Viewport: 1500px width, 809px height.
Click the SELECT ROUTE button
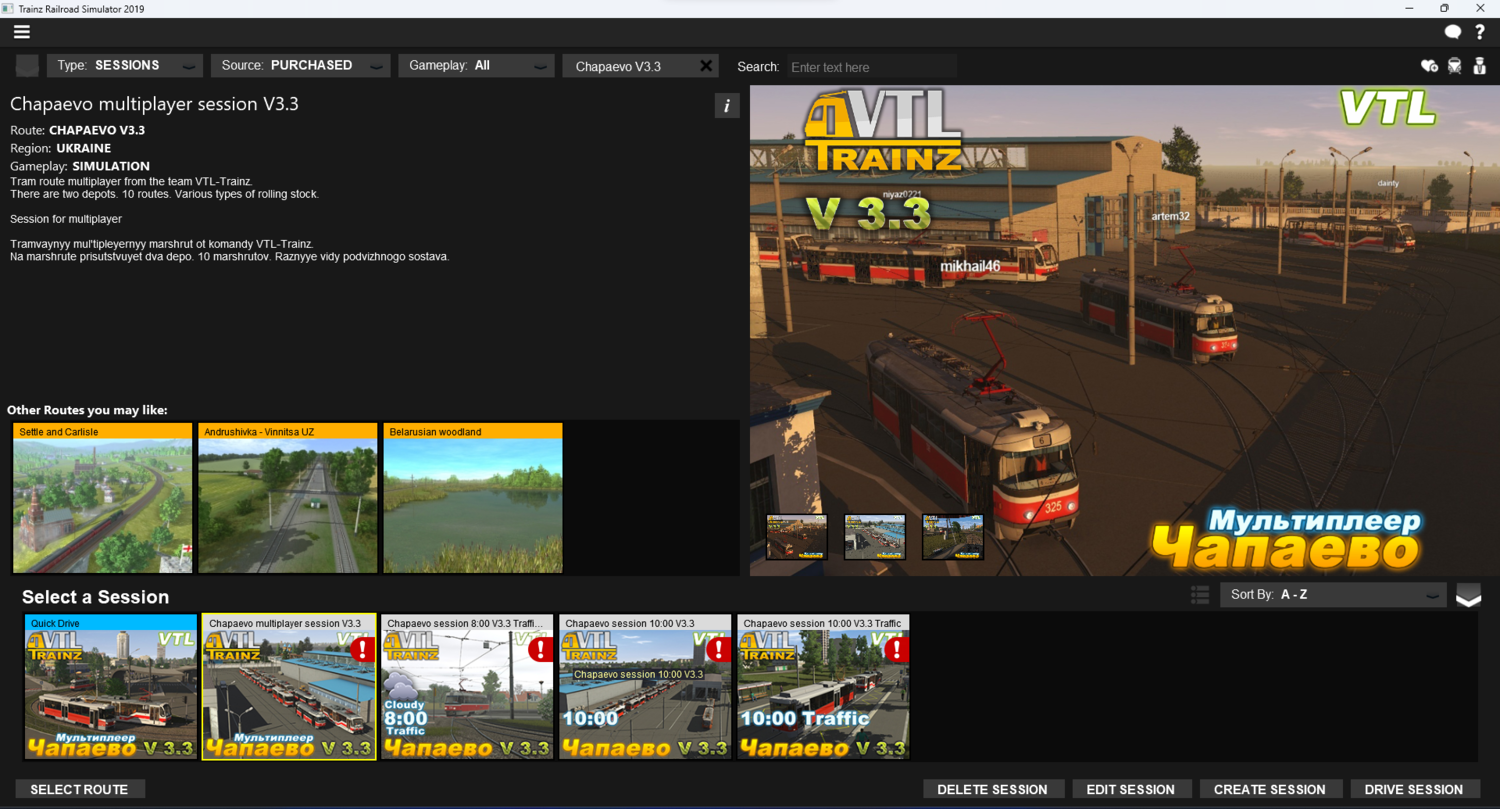[x=80, y=789]
